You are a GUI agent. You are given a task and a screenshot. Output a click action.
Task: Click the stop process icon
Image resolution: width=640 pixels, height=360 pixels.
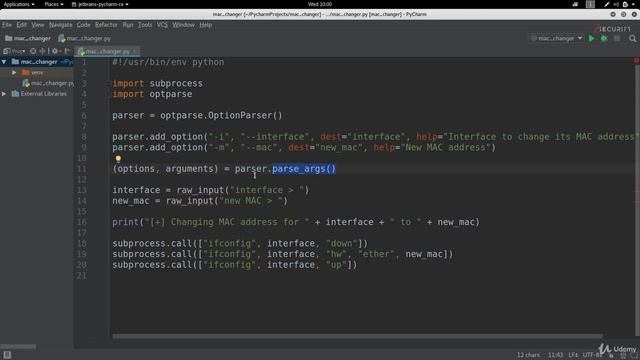click(x=617, y=38)
